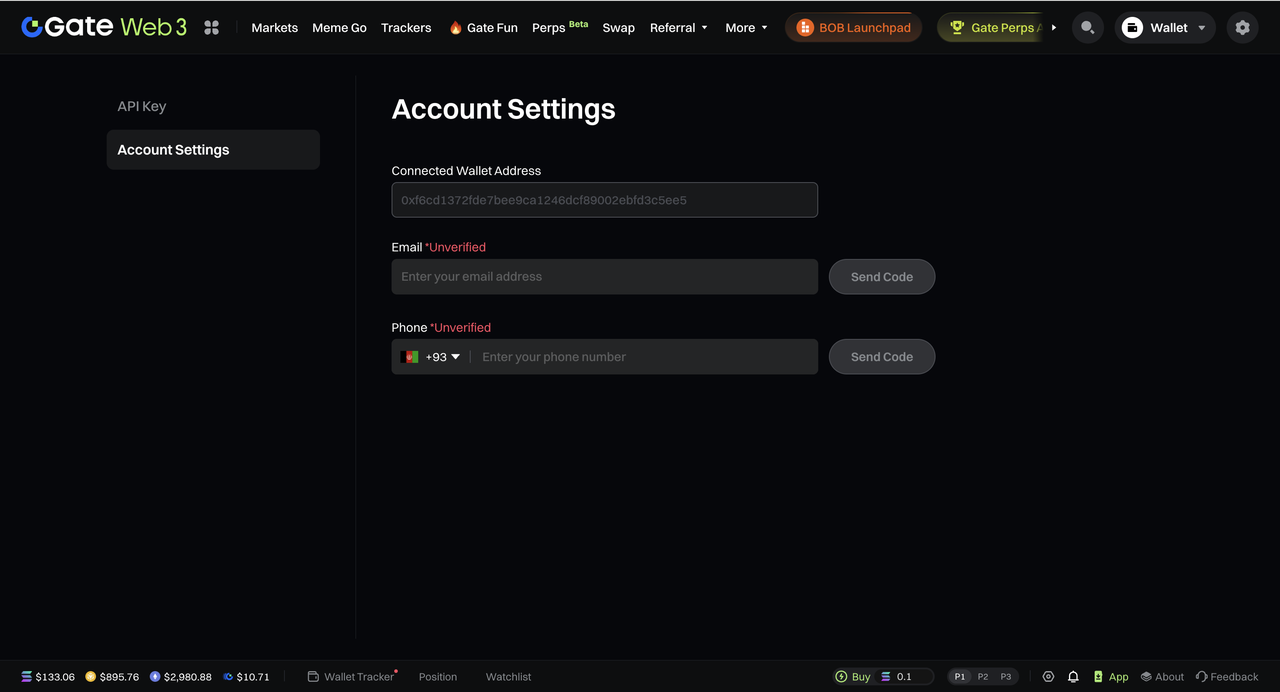1280x692 pixels.
Task: Open the Wallet dropdown
Action: tap(1165, 28)
